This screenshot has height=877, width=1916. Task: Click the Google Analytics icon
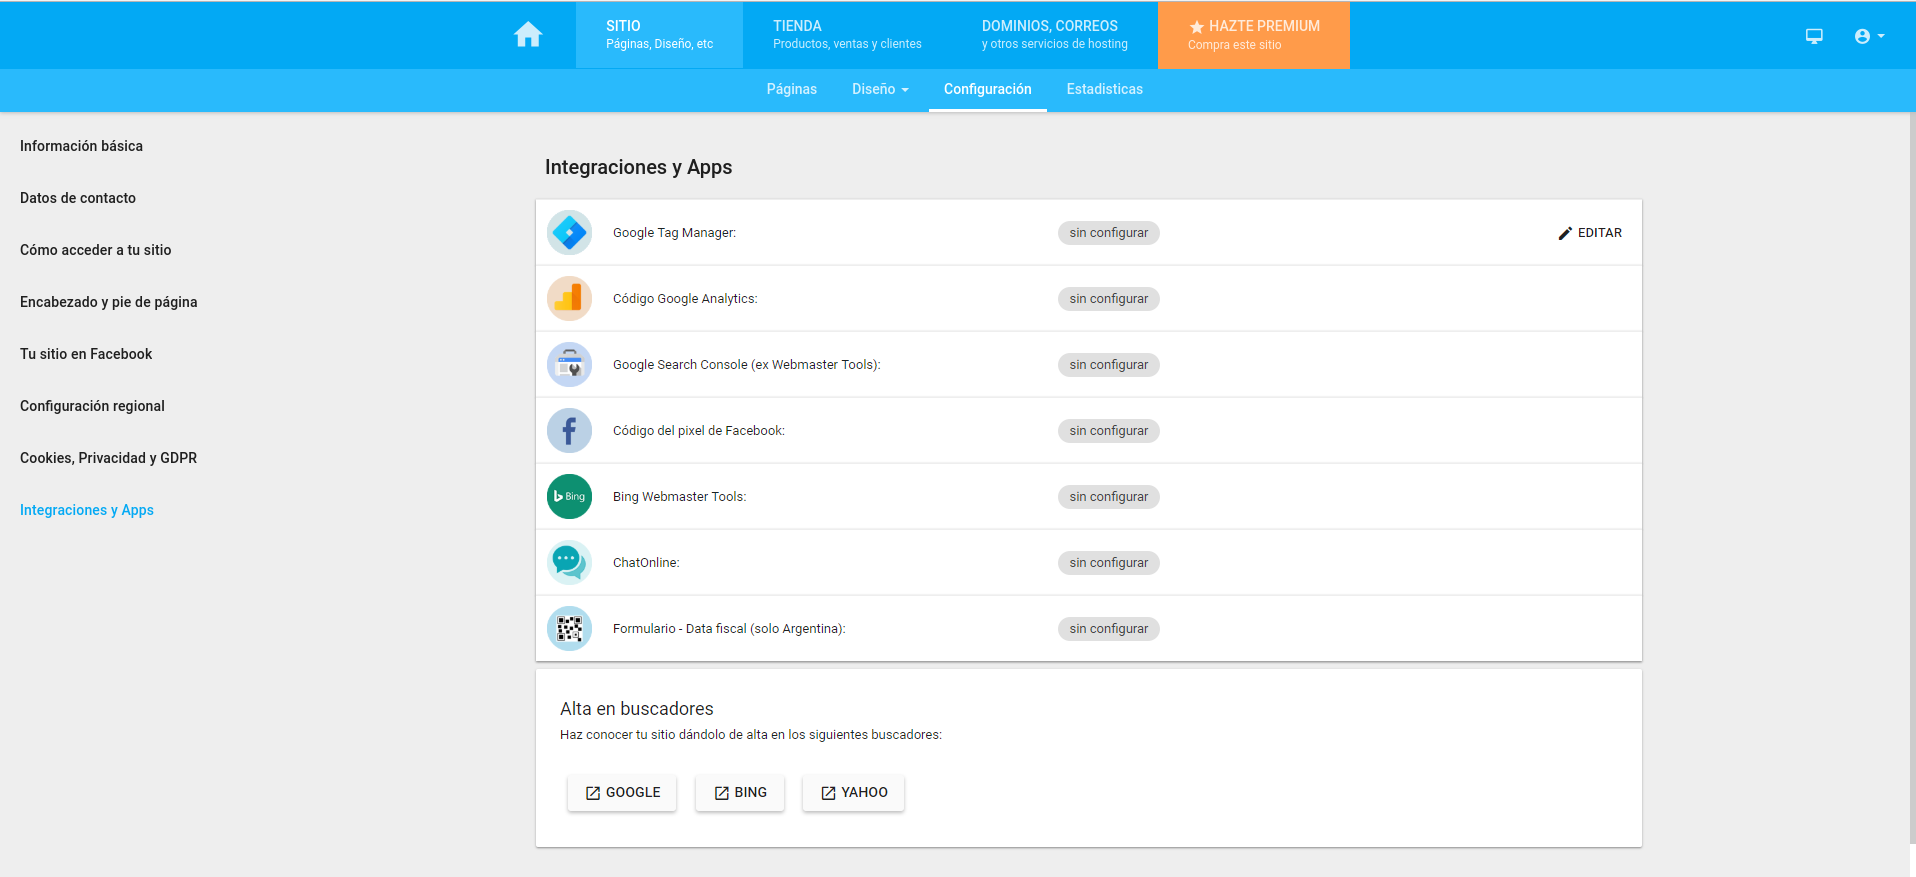click(569, 299)
